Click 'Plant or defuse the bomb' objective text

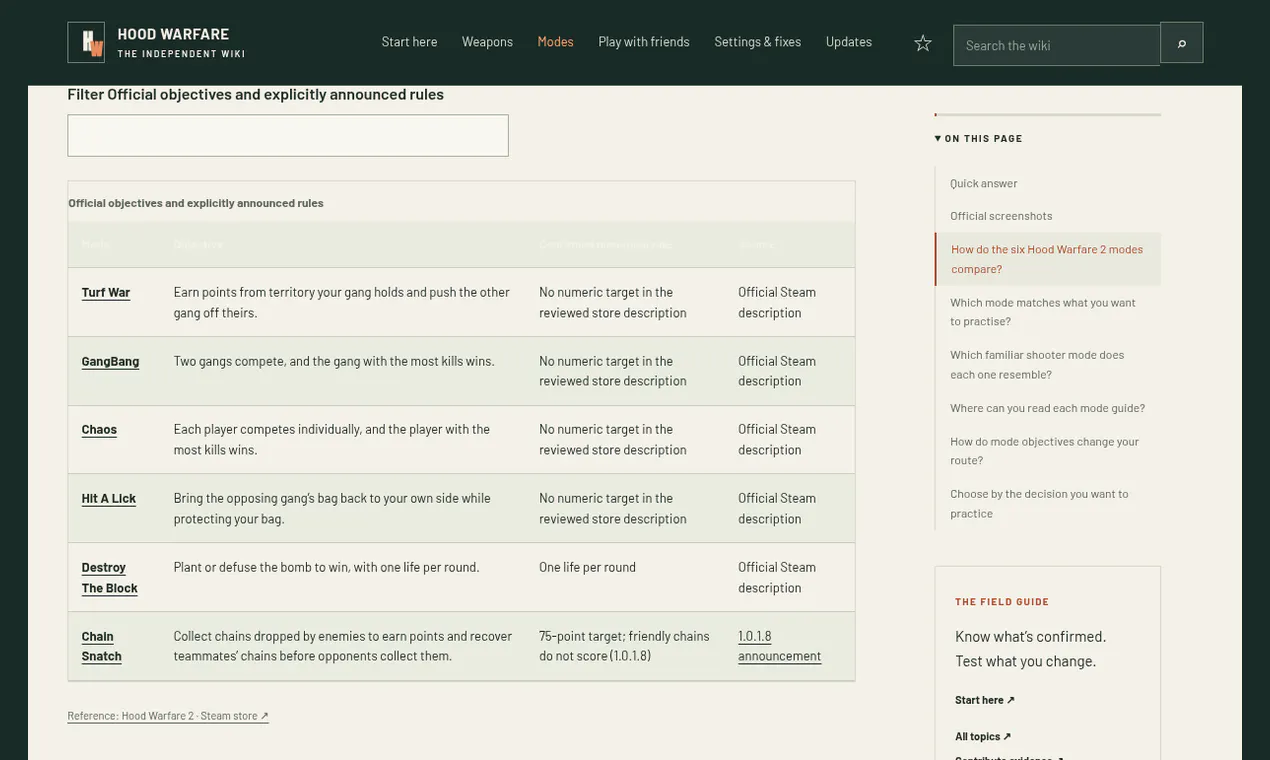327,567
